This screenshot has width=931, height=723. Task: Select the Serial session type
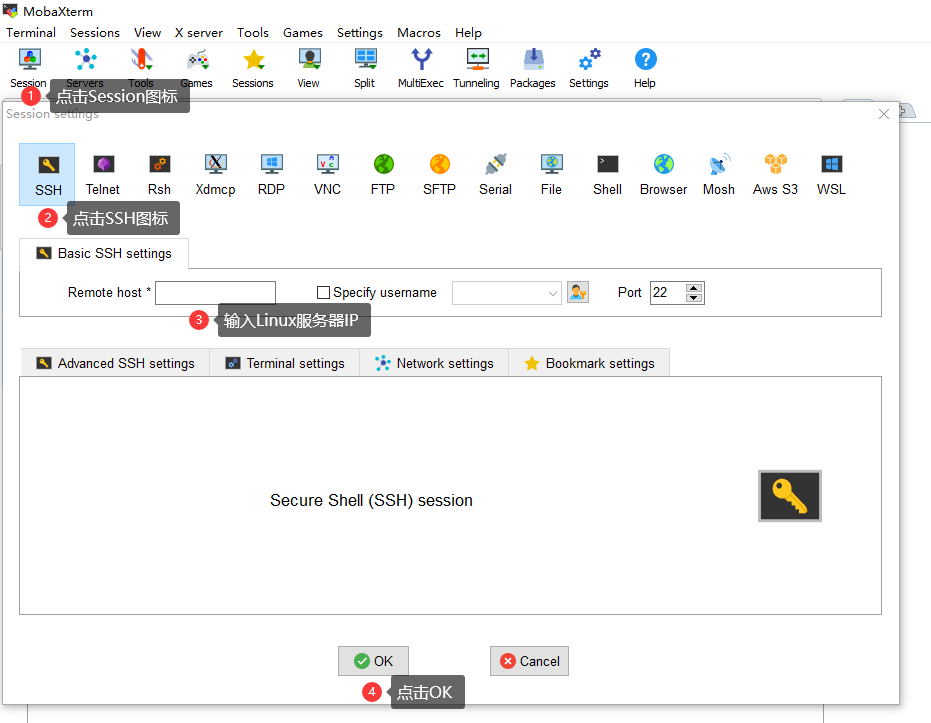[x=495, y=175]
